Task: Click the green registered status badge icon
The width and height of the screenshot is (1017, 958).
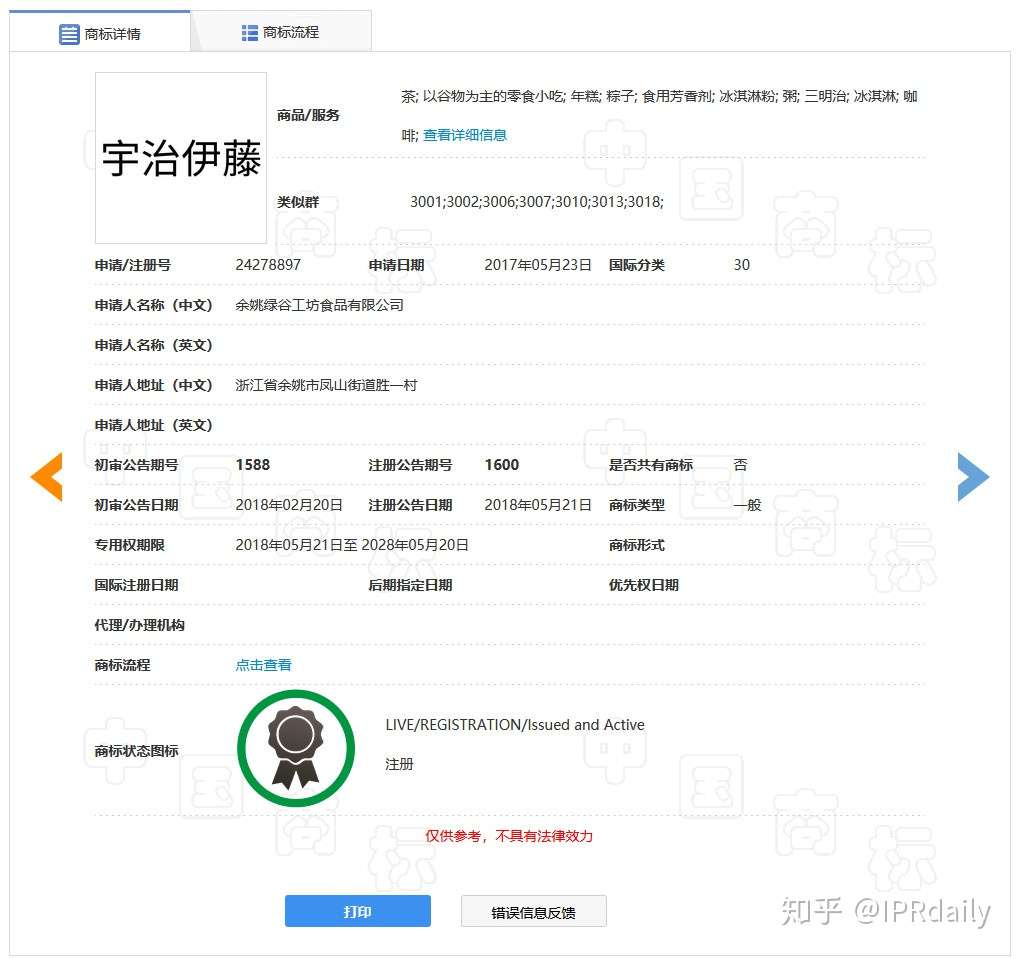Action: pyautogui.click(x=296, y=748)
